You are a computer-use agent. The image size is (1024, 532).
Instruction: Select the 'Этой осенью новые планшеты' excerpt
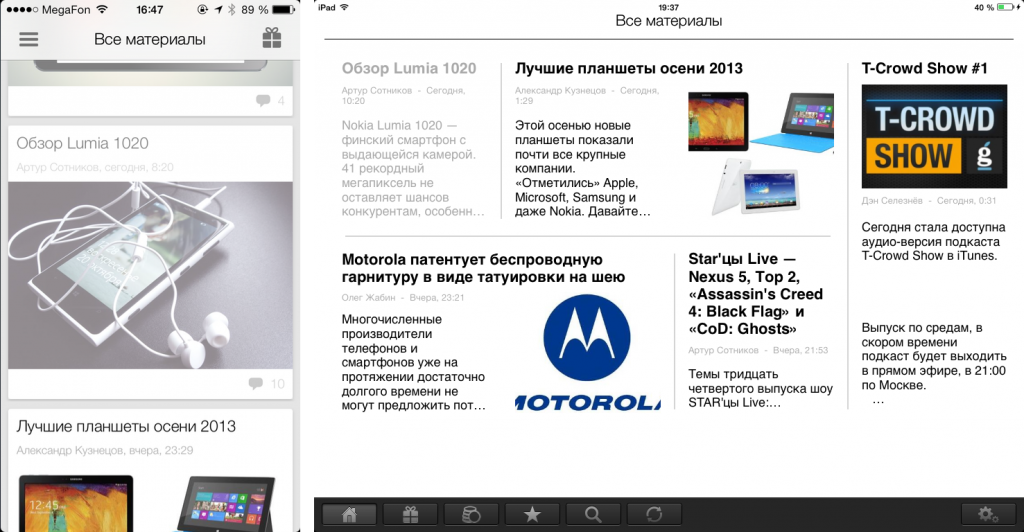(583, 168)
